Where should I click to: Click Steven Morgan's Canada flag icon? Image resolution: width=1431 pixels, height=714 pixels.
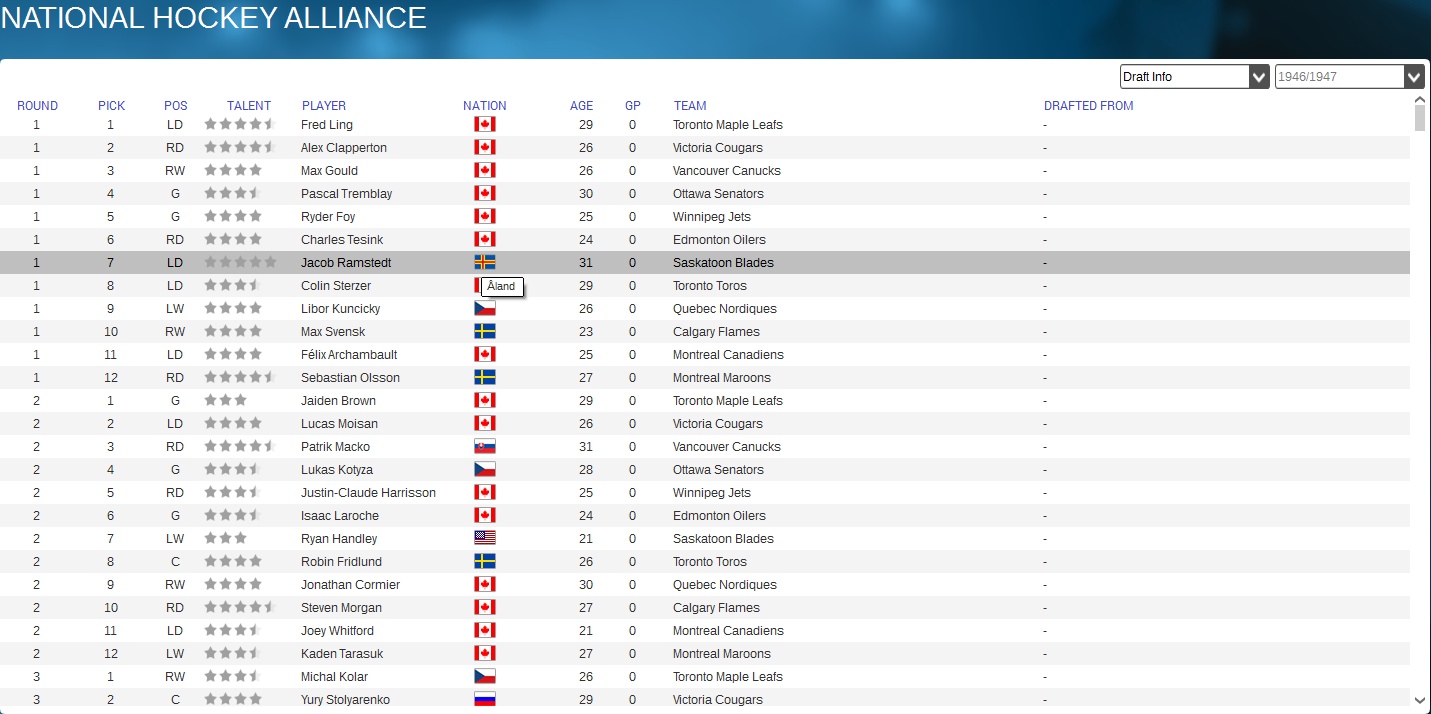(x=485, y=608)
